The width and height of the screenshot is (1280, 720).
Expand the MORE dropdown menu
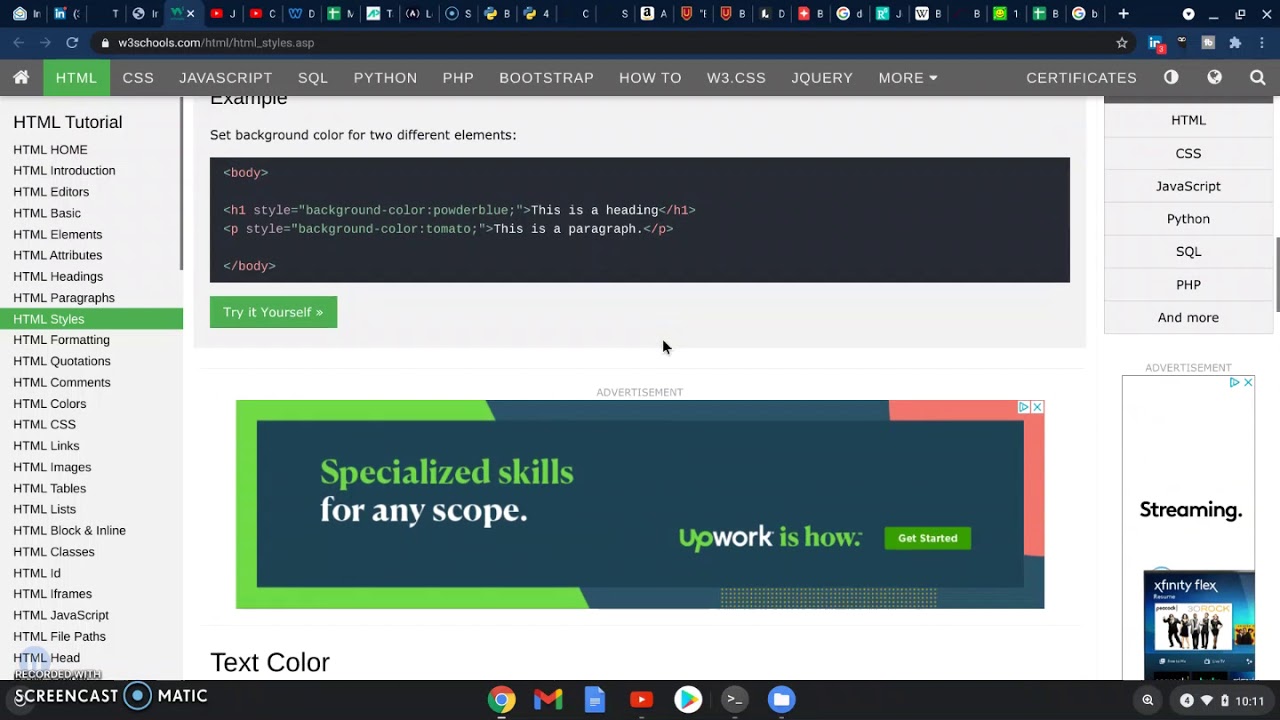[908, 77]
